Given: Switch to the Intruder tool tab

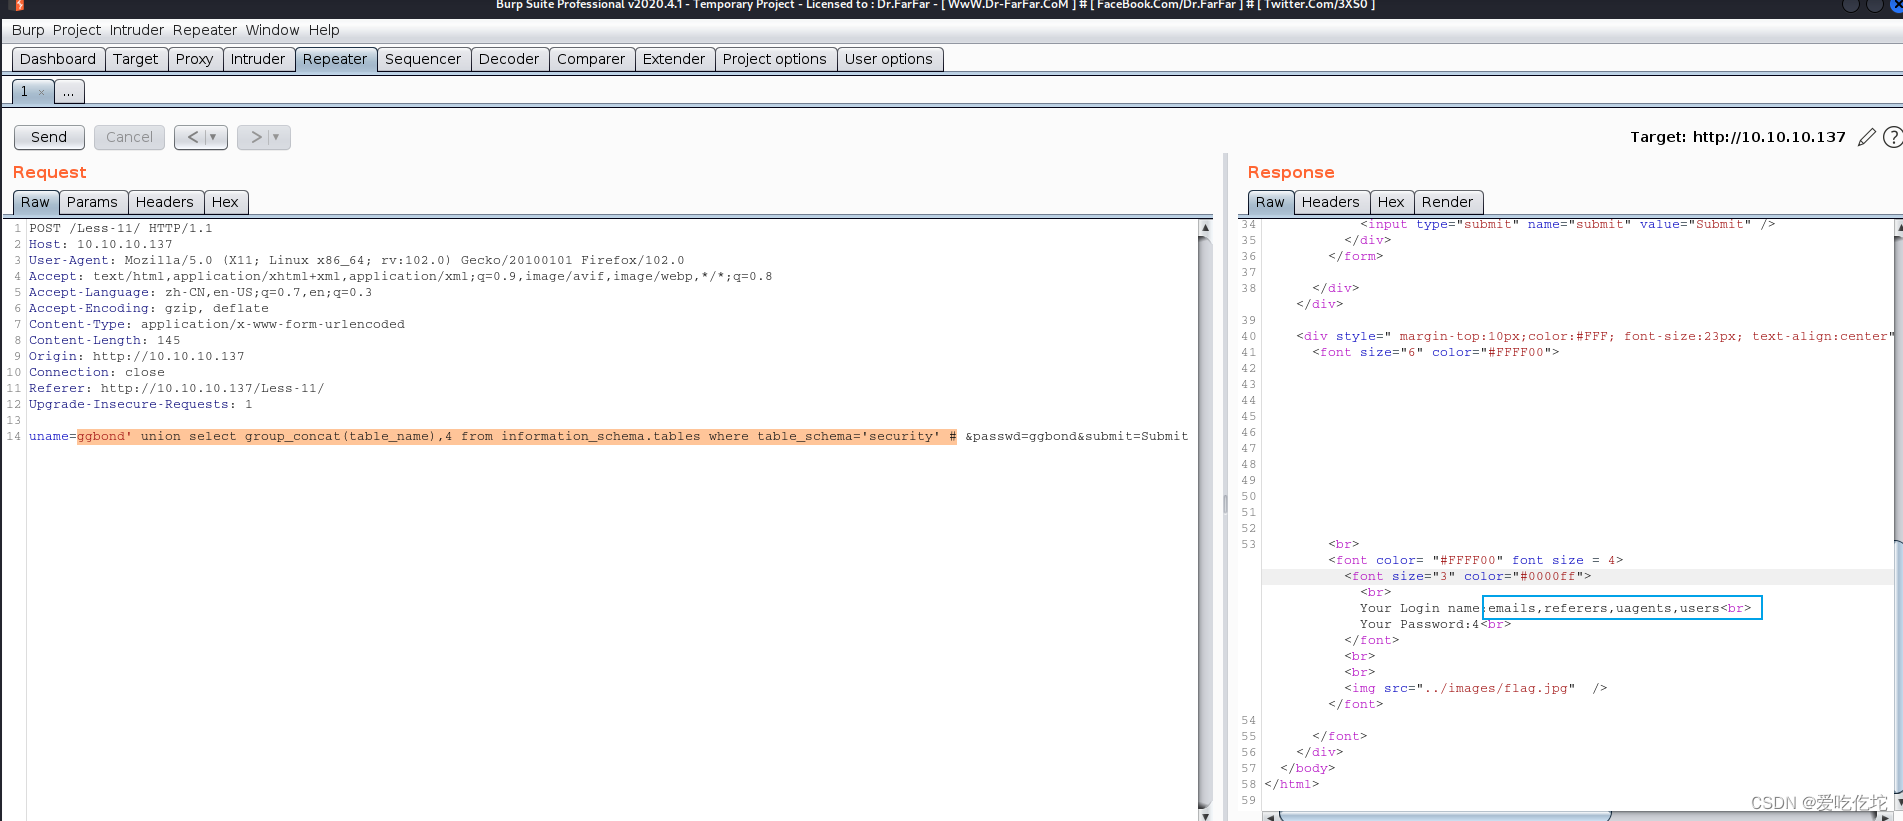Looking at the screenshot, I should pyautogui.click(x=258, y=59).
